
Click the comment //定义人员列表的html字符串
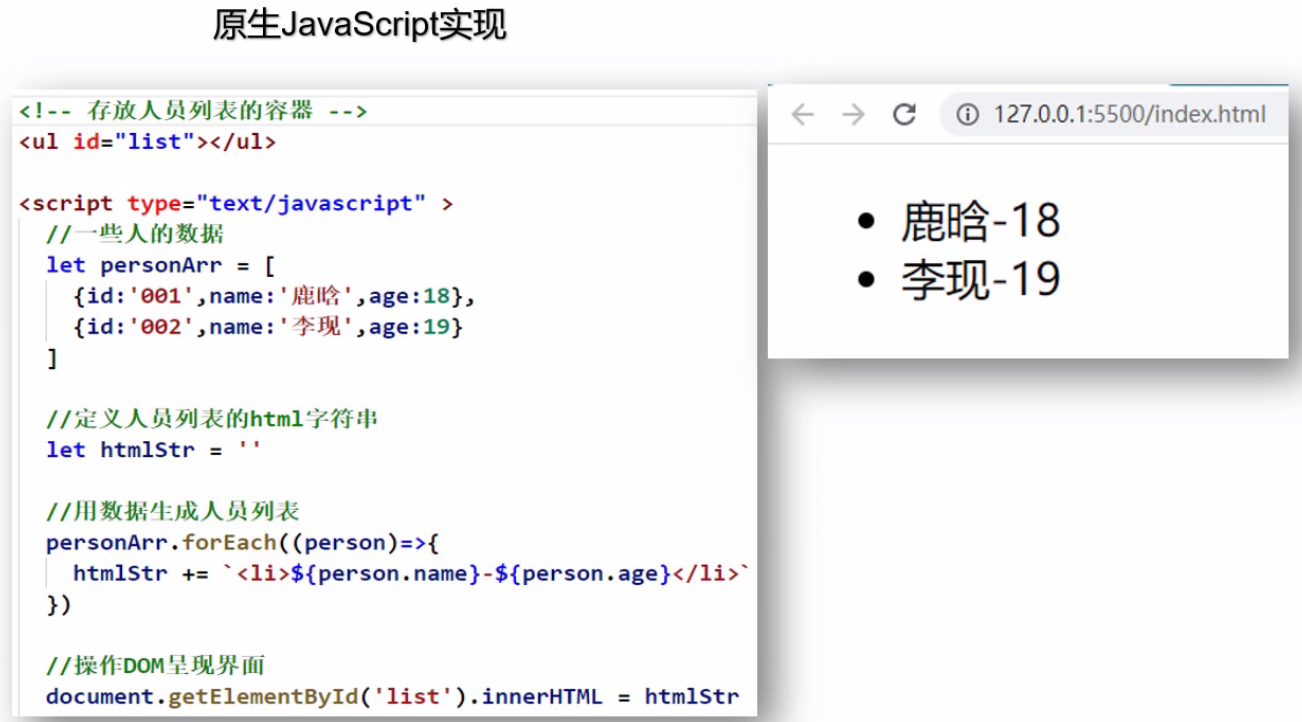(212, 419)
